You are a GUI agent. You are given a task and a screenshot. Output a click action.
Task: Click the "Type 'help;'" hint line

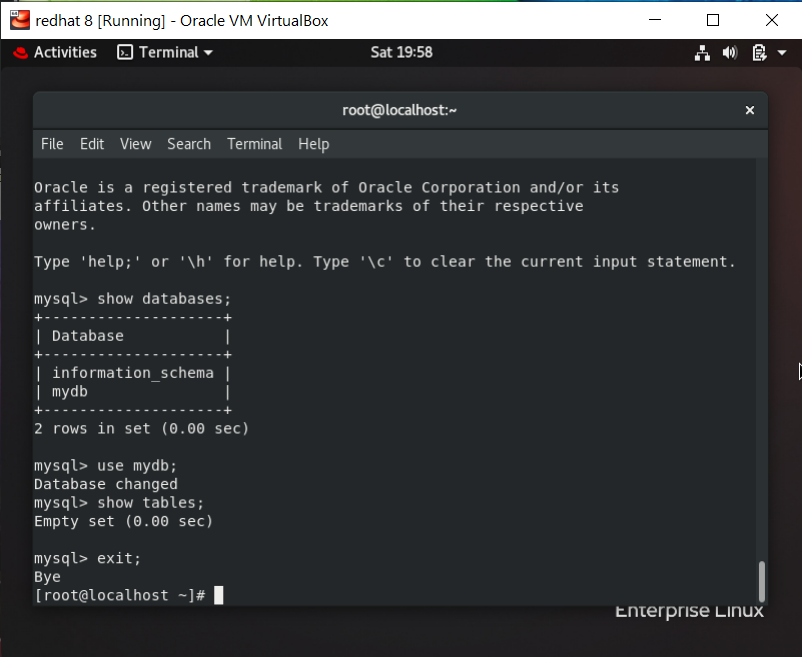click(x=385, y=262)
